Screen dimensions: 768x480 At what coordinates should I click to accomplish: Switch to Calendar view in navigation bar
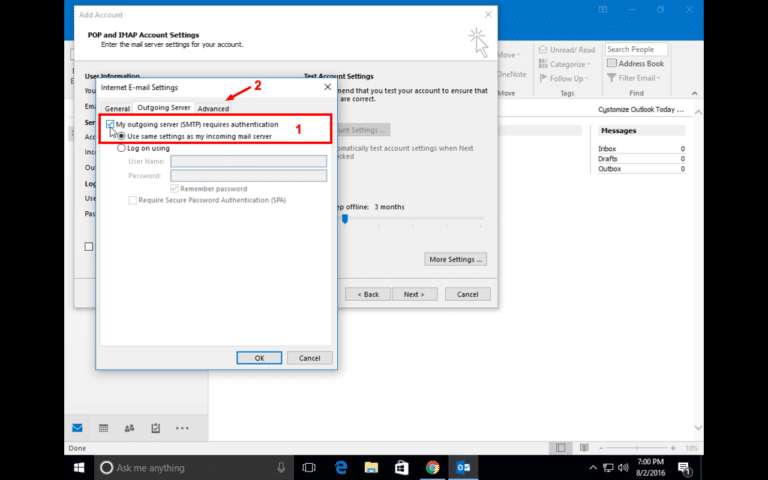pyautogui.click(x=103, y=428)
